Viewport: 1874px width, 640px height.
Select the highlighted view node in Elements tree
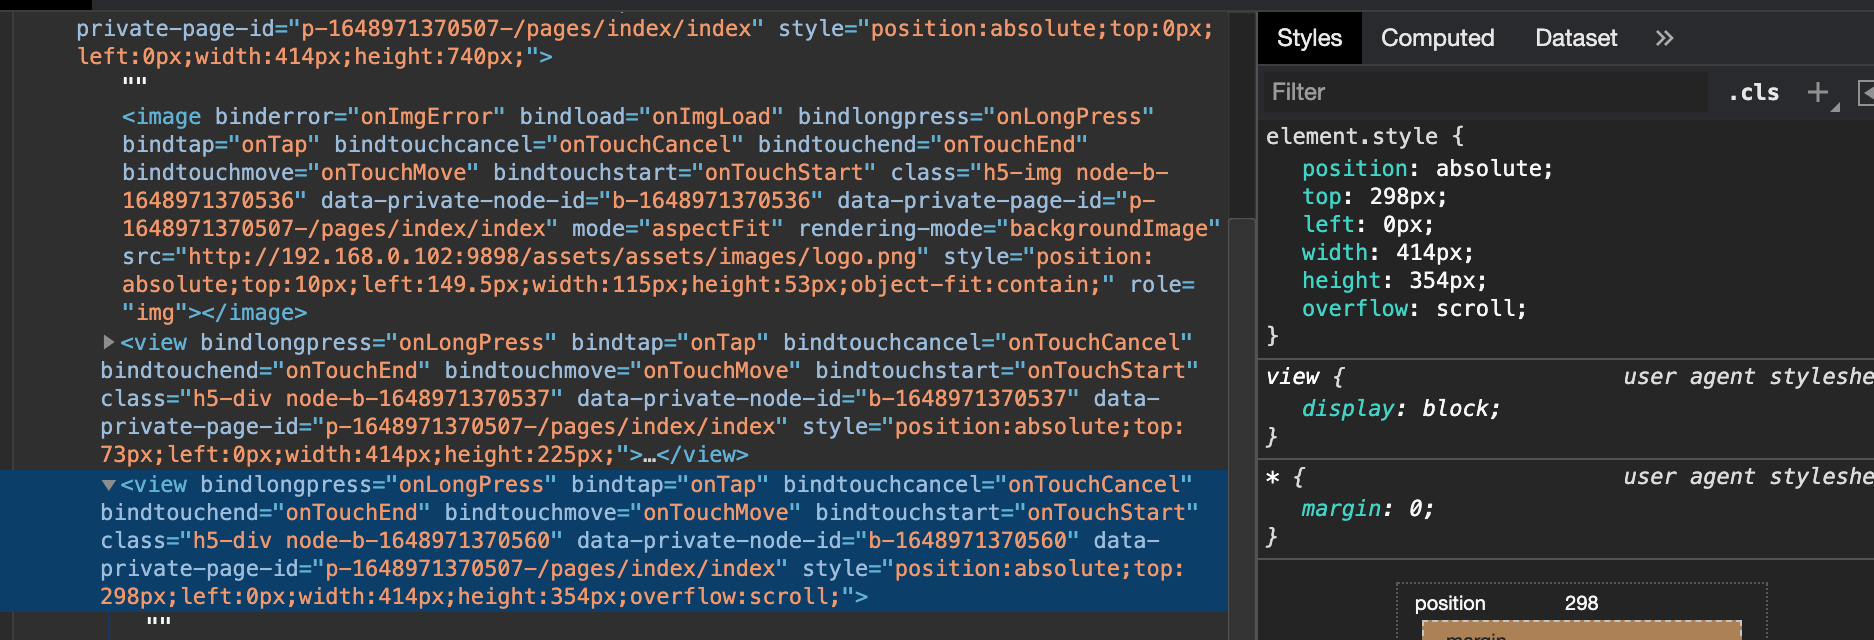pyautogui.click(x=400, y=540)
